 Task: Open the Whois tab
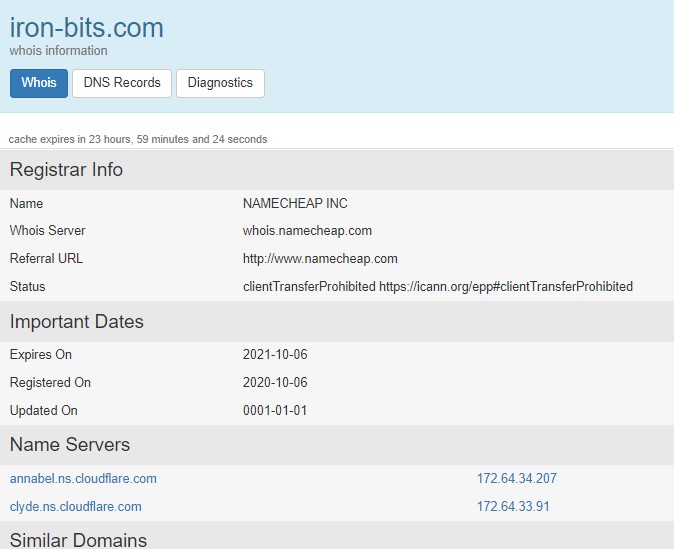tap(39, 83)
